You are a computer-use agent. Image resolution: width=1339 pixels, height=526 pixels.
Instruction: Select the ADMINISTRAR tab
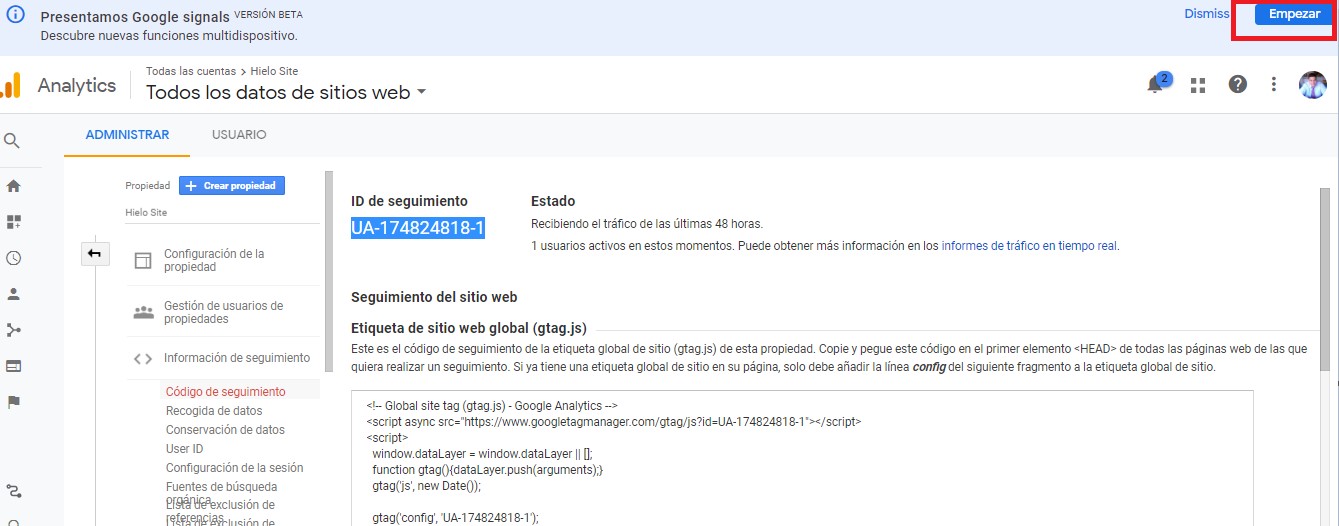point(127,135)
